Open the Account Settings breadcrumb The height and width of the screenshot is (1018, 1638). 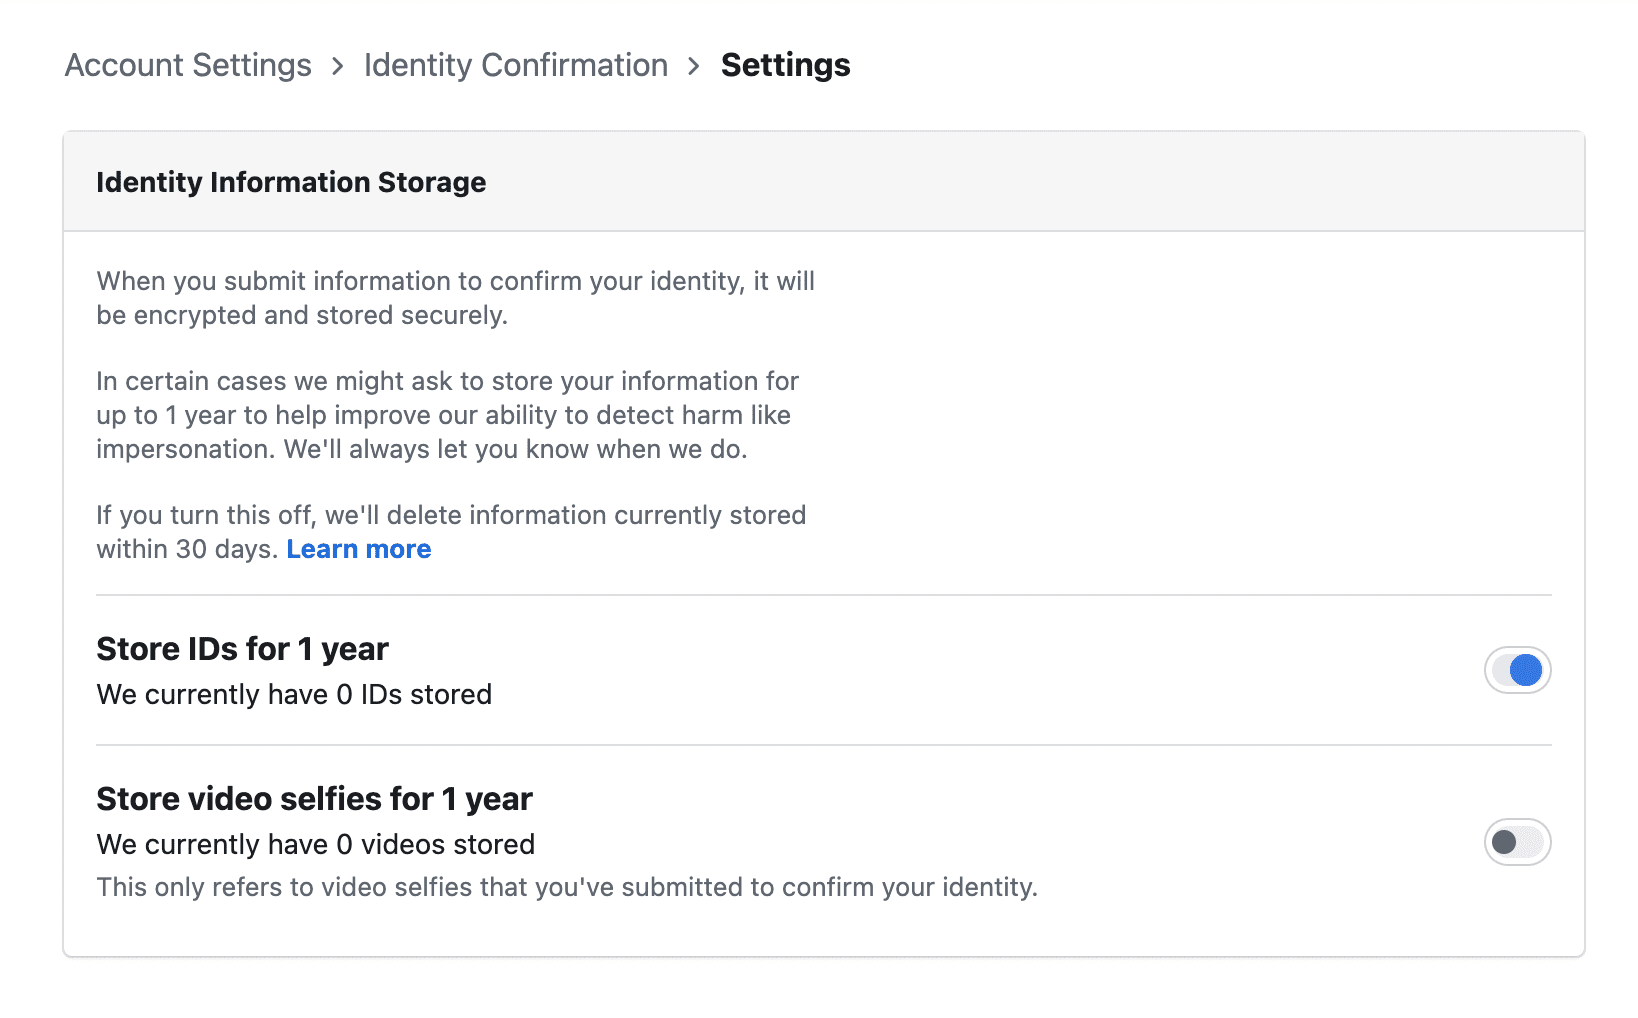(x=188, y=65)
